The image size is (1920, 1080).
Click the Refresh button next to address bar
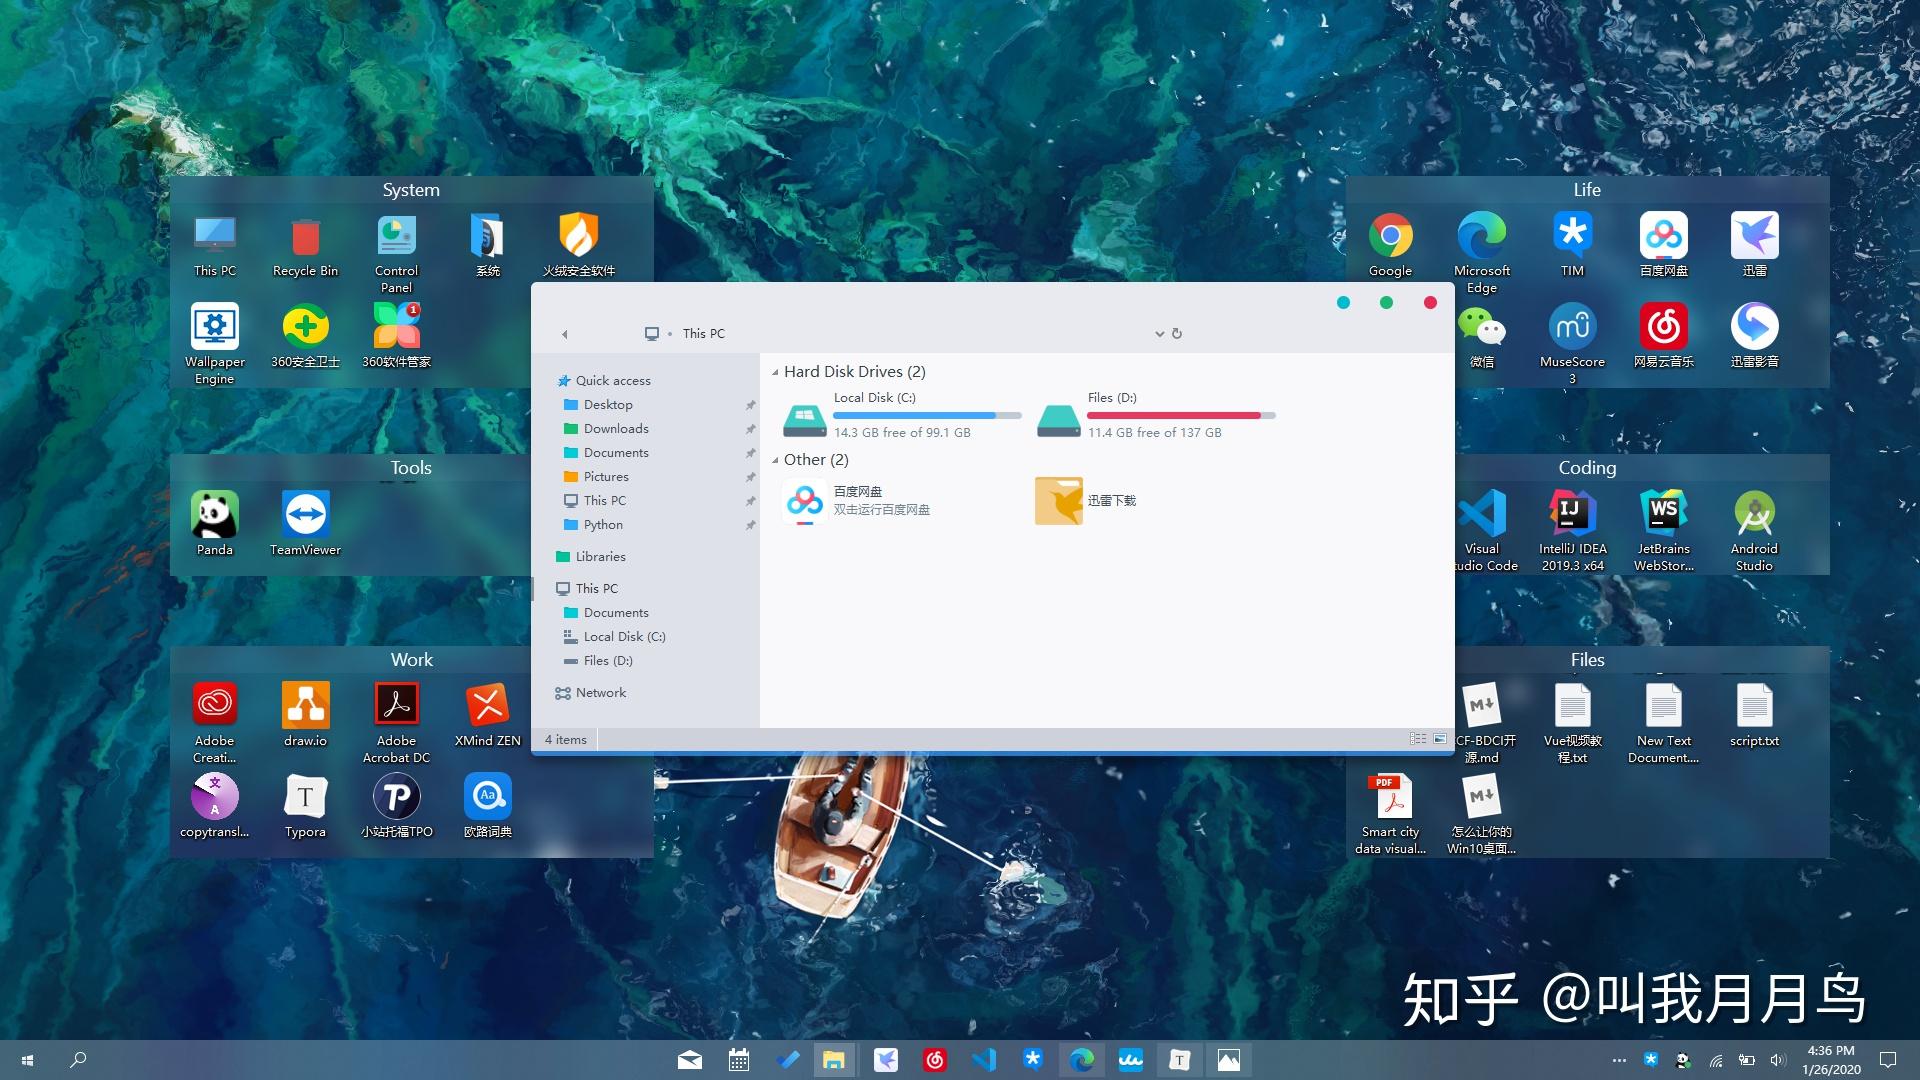(1177, 333)
